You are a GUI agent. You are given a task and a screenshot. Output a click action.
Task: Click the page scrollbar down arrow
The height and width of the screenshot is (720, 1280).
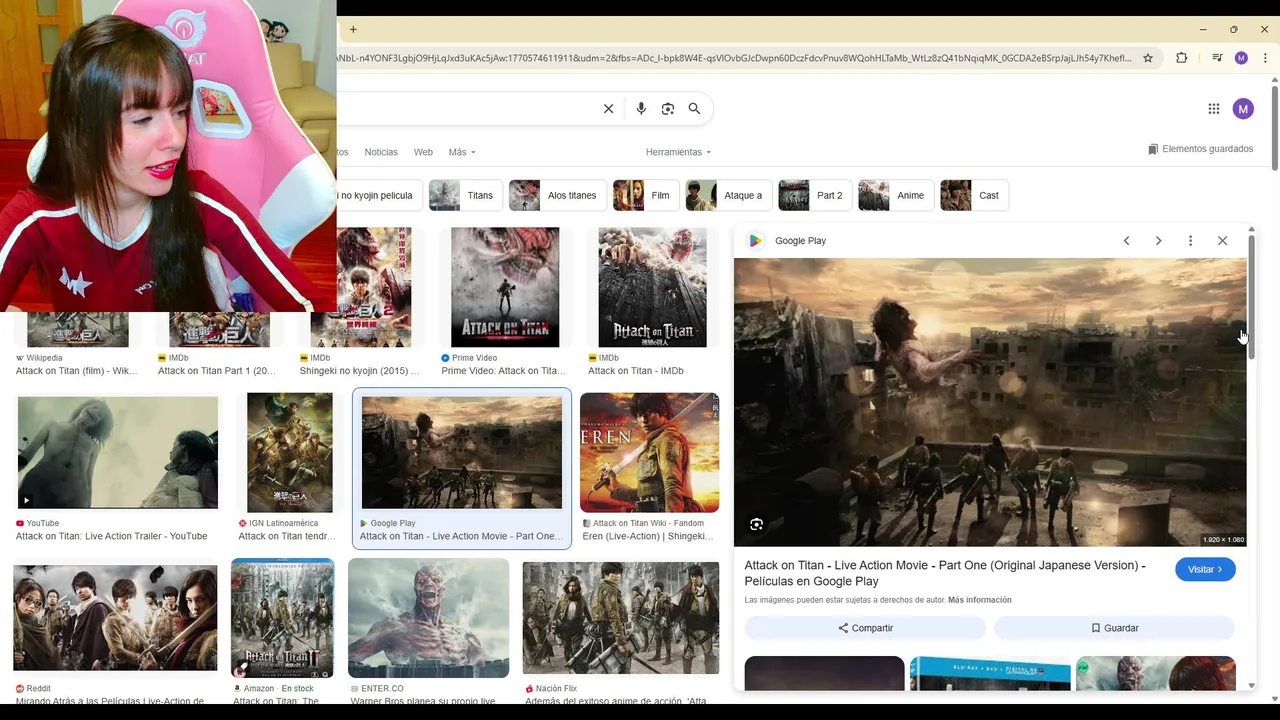click(1274, 697)
